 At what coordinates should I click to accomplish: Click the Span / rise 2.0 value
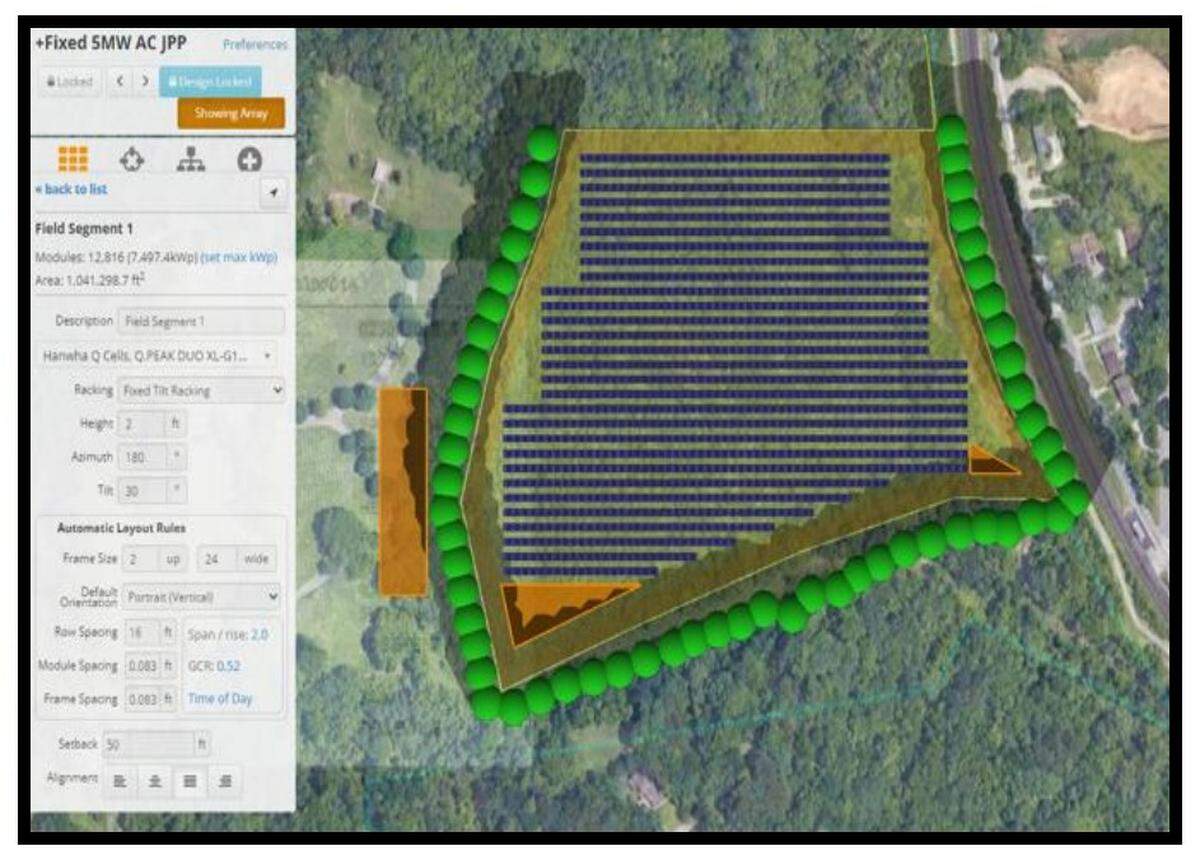tap(259, 635)
